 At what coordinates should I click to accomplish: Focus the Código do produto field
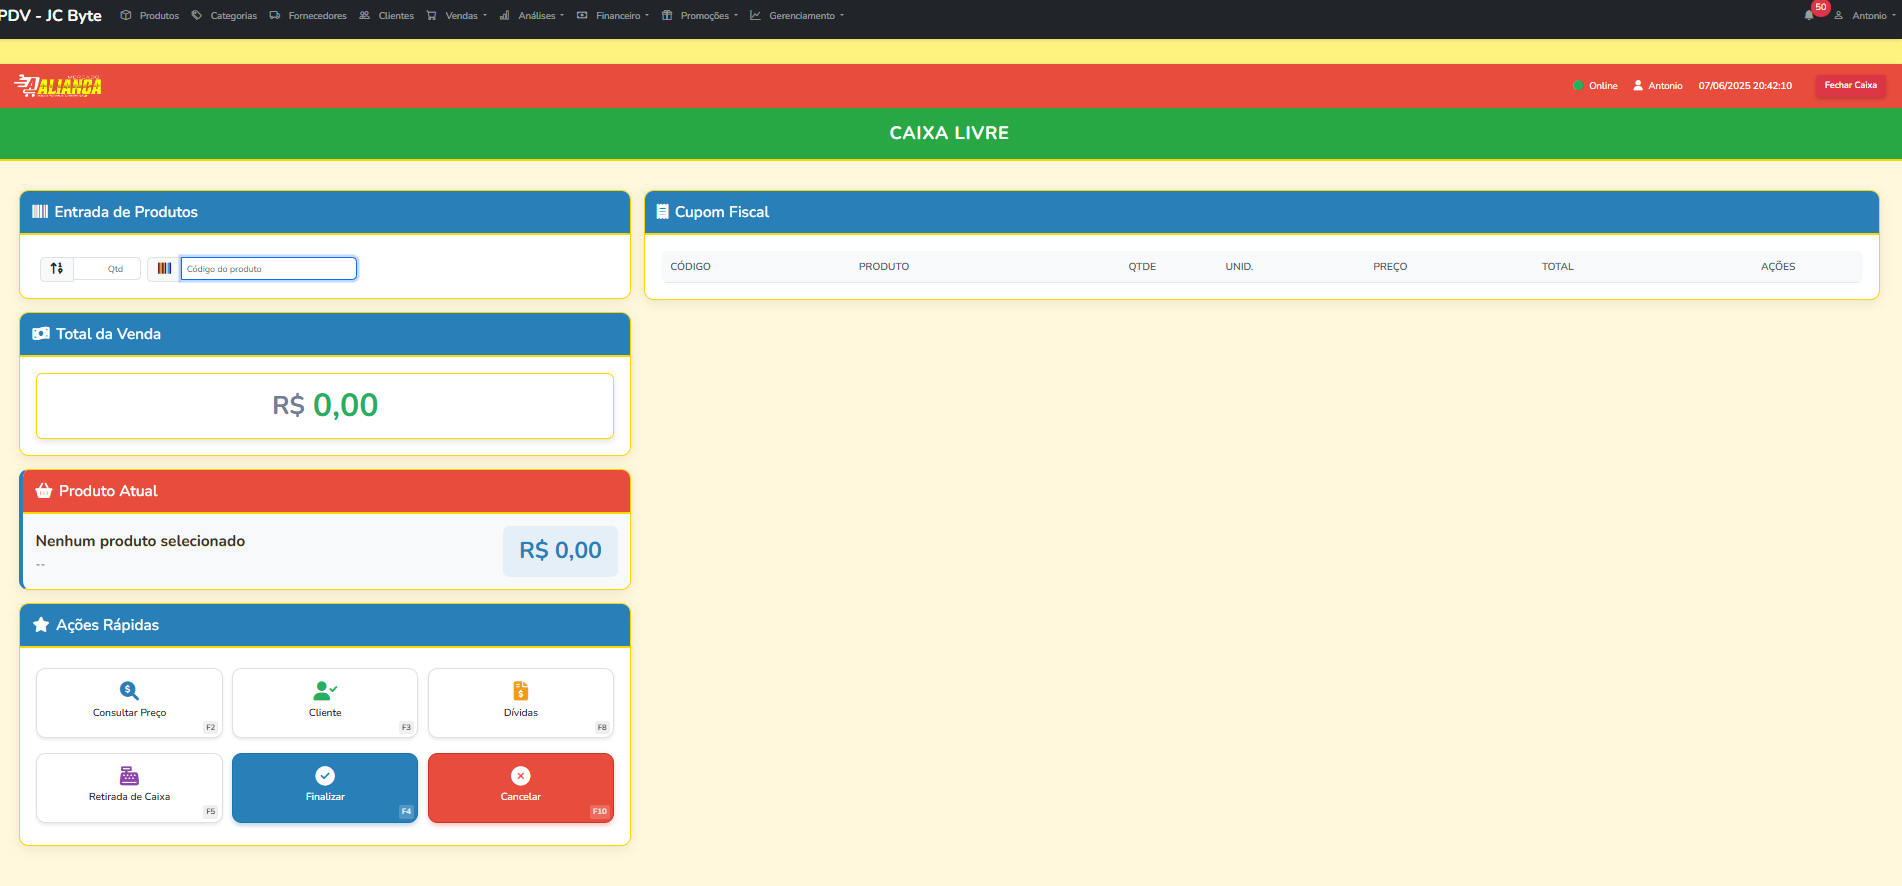click(x=268, y=268)
